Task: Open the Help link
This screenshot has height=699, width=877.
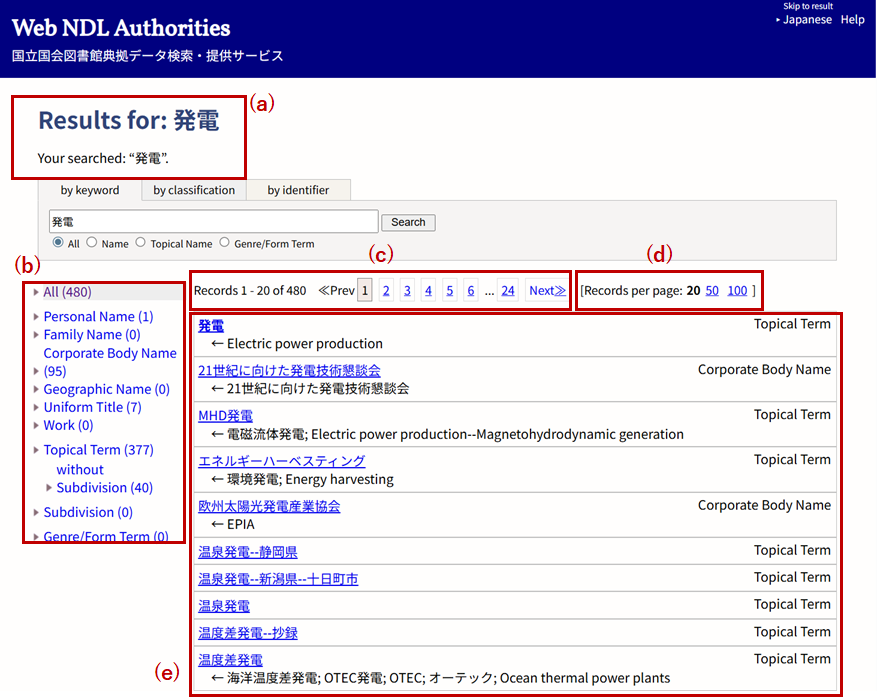Action: (x=852, y=20)
